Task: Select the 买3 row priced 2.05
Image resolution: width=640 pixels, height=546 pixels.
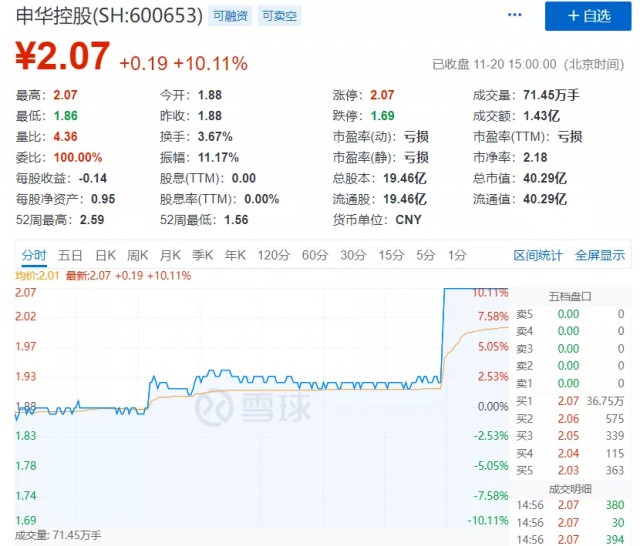Action: pos(570,436)
